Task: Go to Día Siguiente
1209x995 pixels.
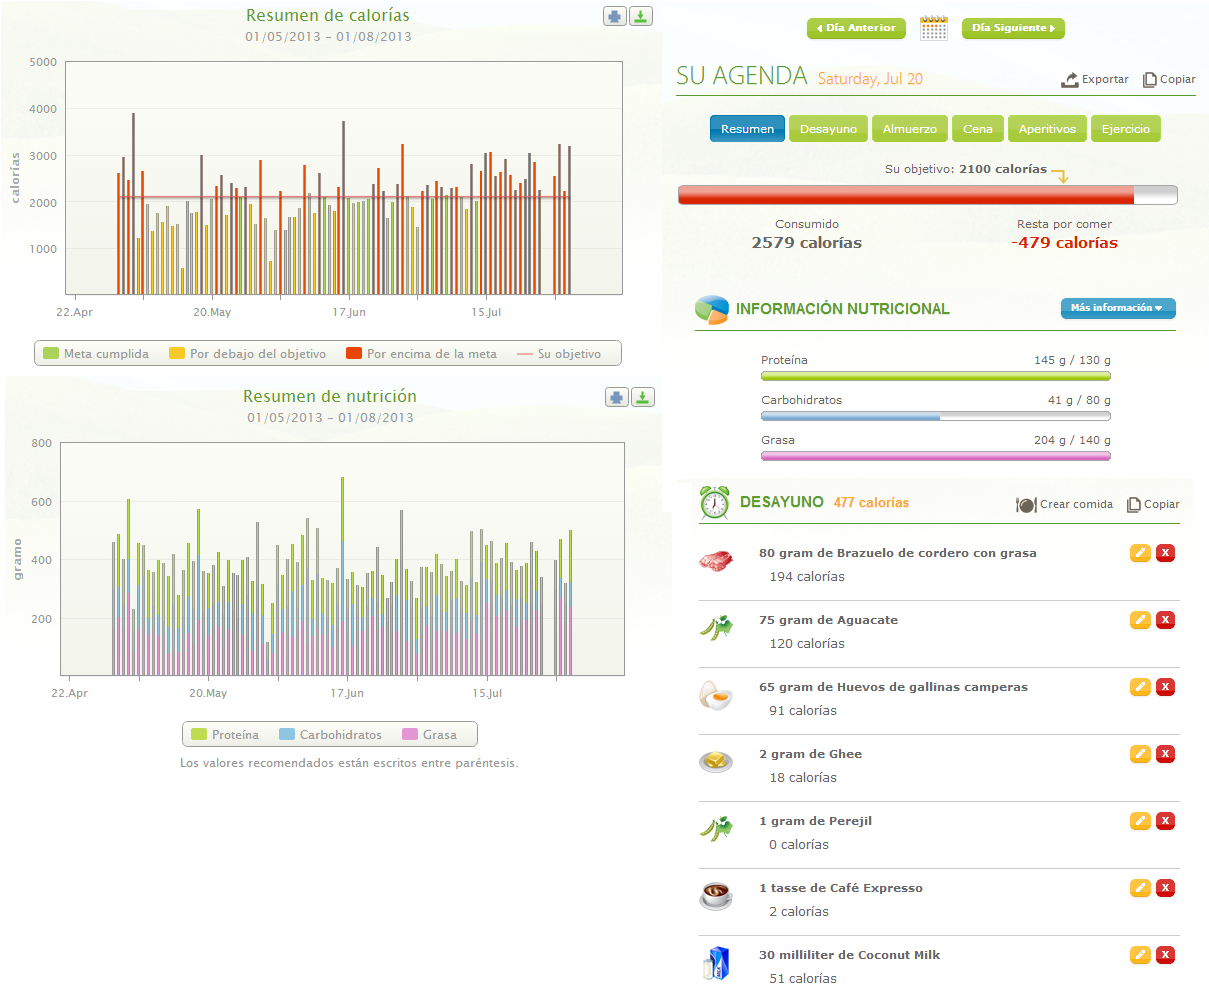Action: (x=1012, y=28)
